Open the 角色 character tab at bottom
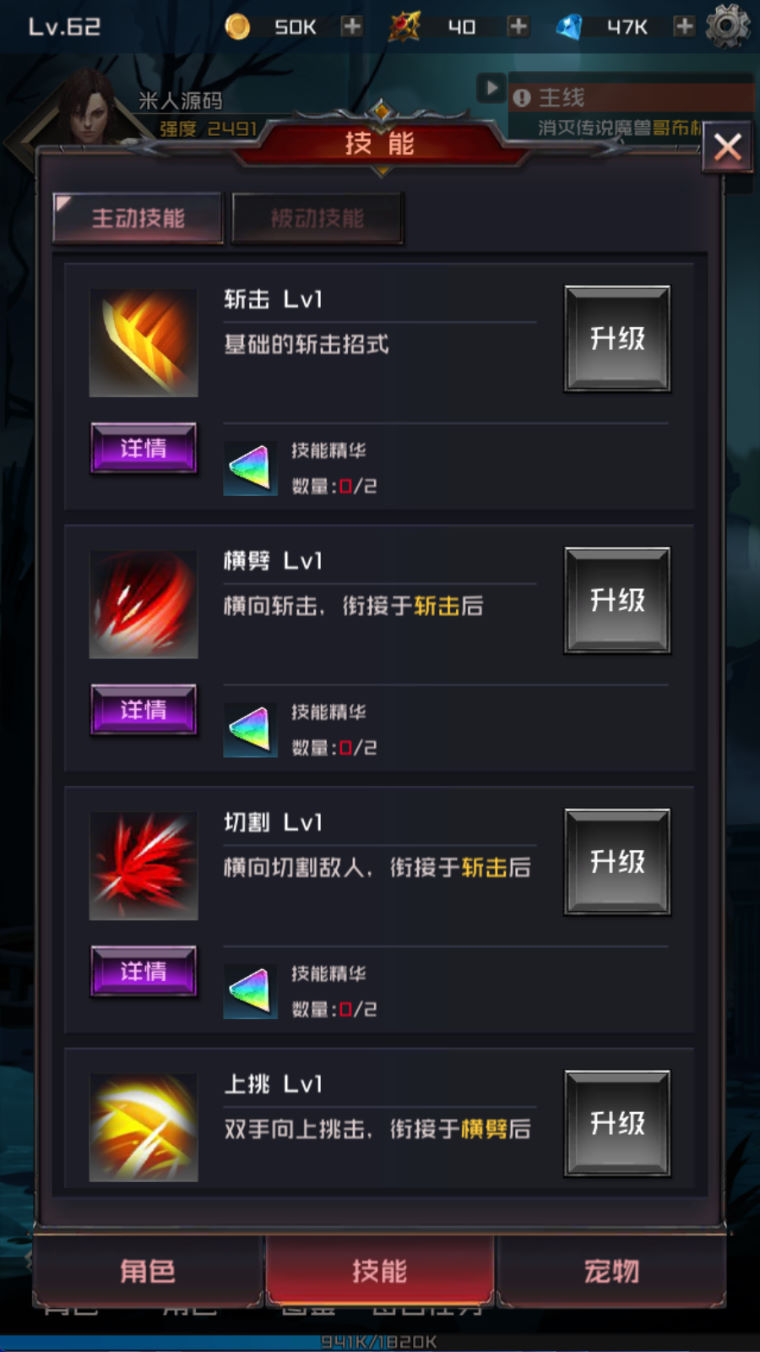 pyautogui.click(x=148, y=1271)
